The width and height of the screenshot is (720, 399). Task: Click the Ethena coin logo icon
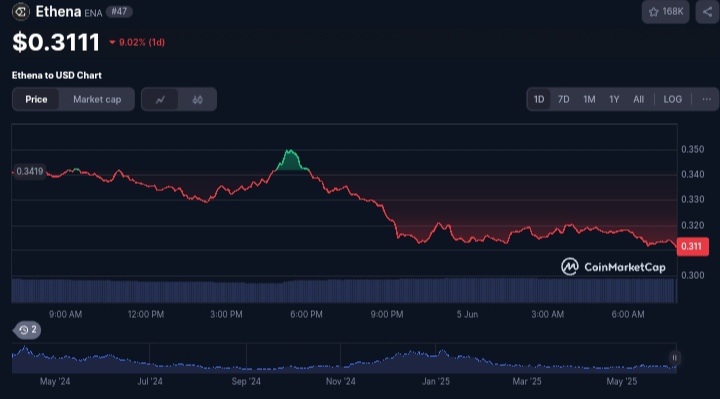tap(21, 11)
